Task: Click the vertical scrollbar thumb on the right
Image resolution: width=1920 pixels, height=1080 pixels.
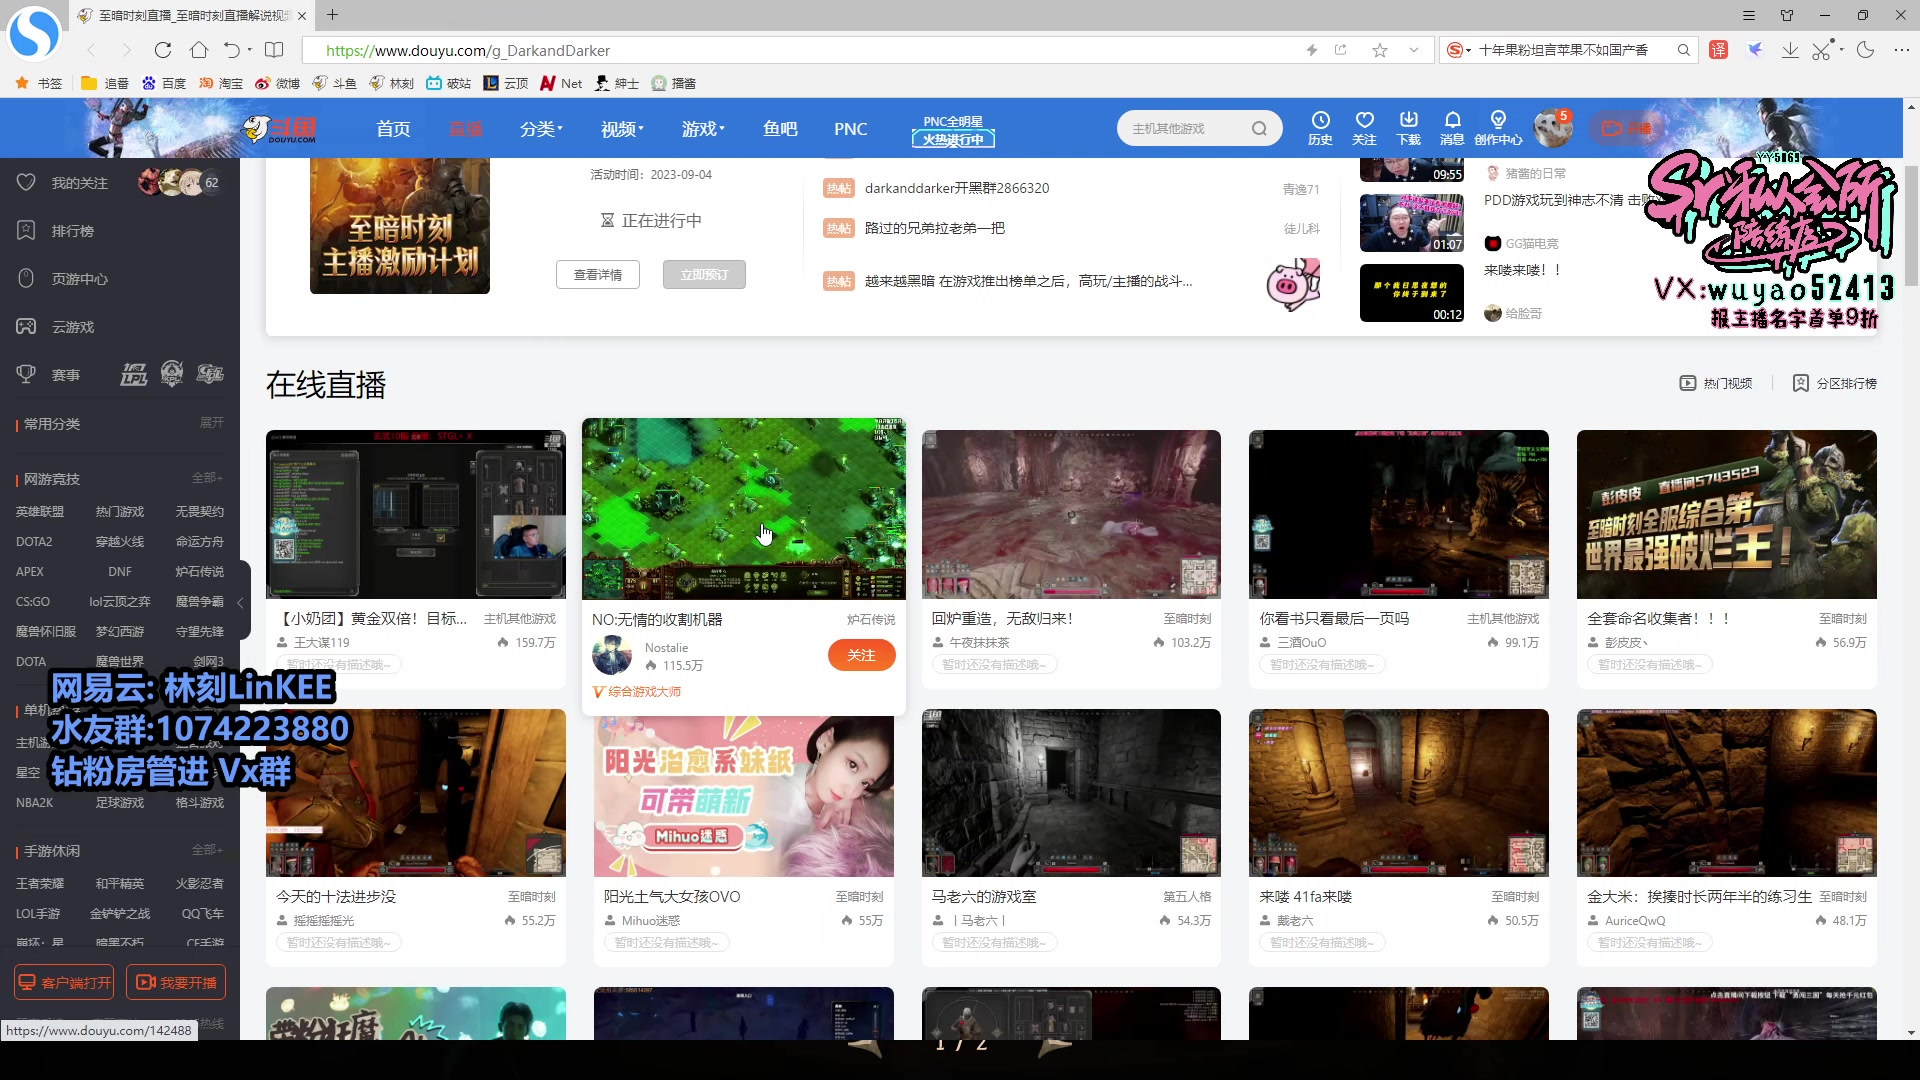Action: click(1911, 225)
